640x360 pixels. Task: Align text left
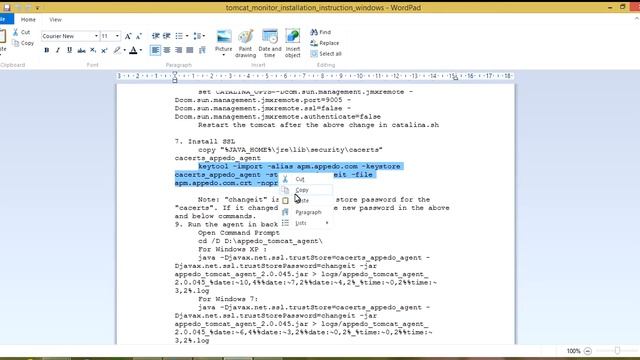[x=155, y=50]
